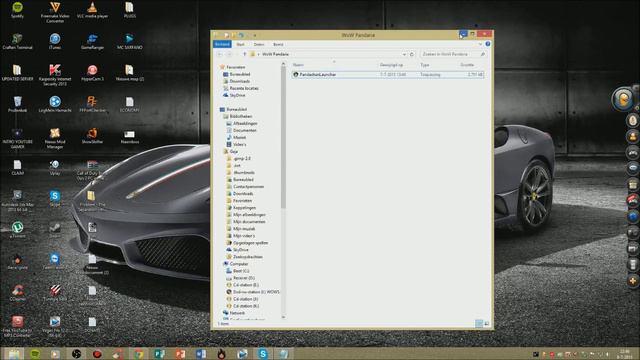Open Koppelingen folder in tree
Viewport: 640px width, 360px height.
(244, 208)
